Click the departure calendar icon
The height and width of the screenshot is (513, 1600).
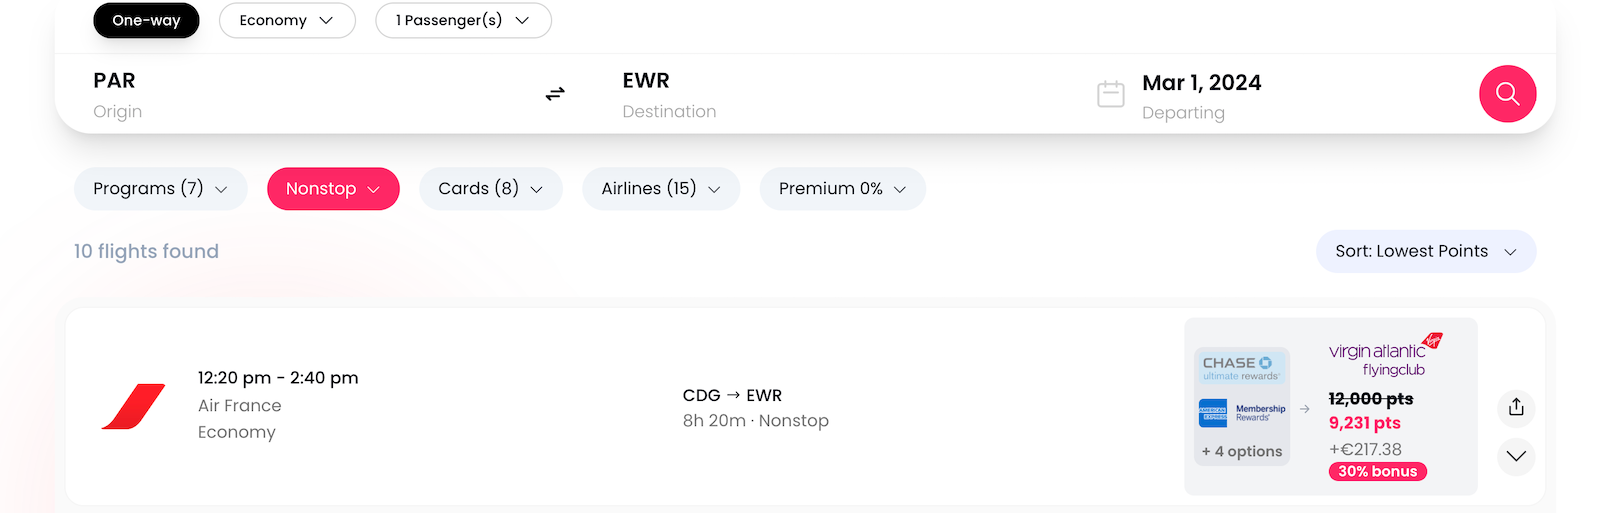tap(1111, 94)
